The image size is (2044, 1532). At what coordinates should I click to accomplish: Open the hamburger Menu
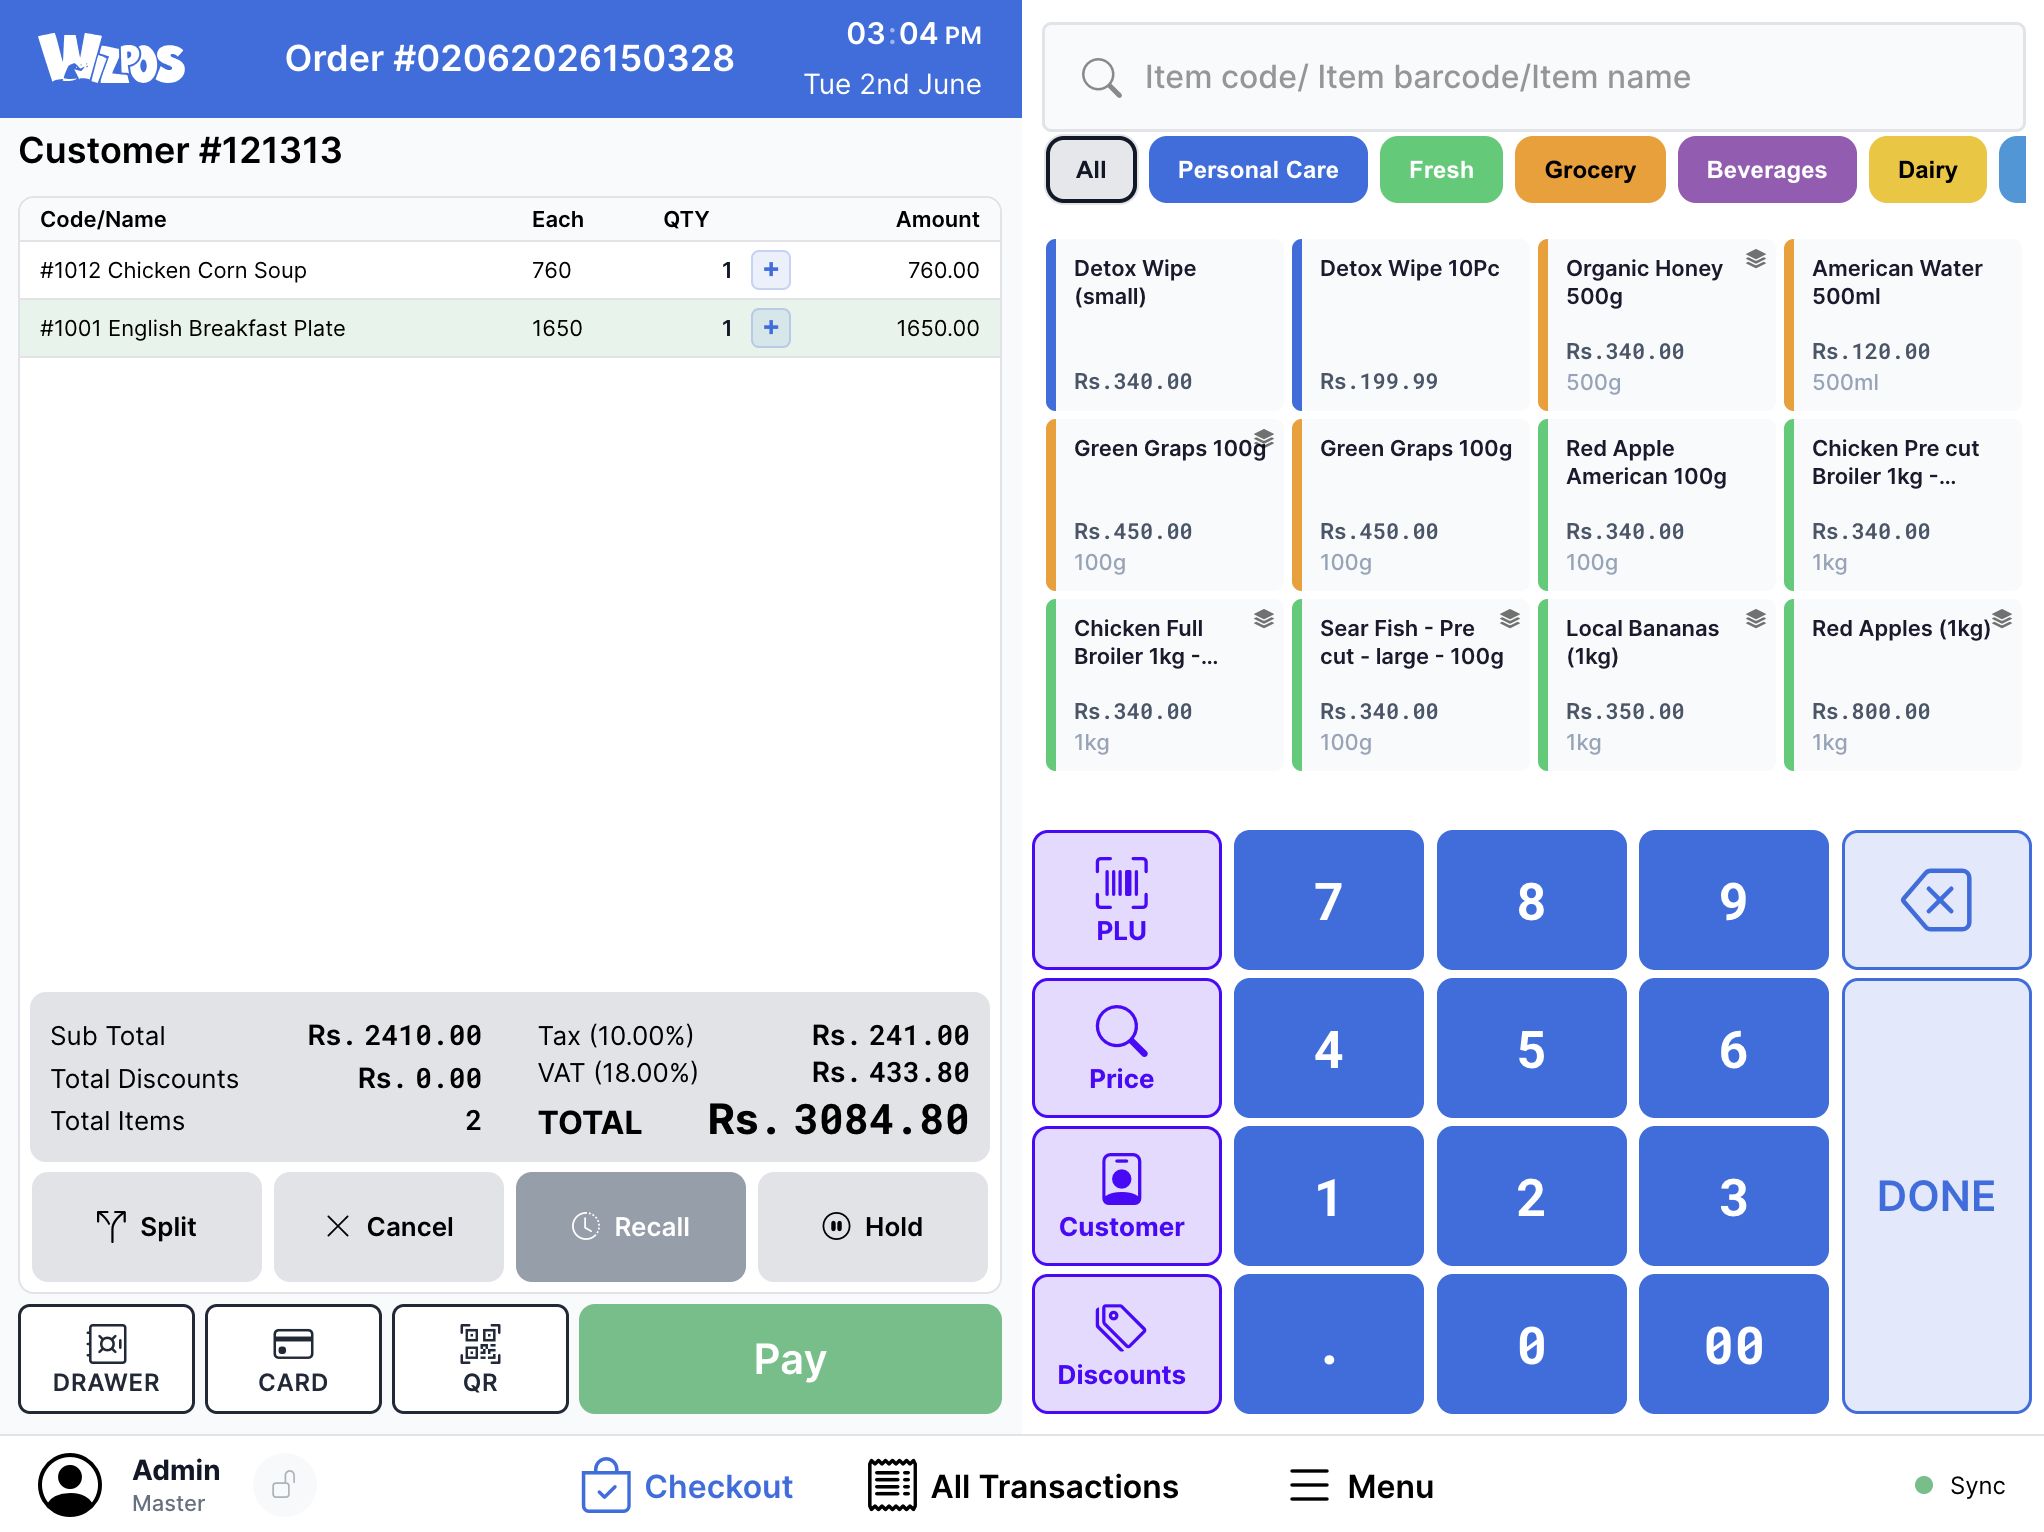pos(1361,1486)
